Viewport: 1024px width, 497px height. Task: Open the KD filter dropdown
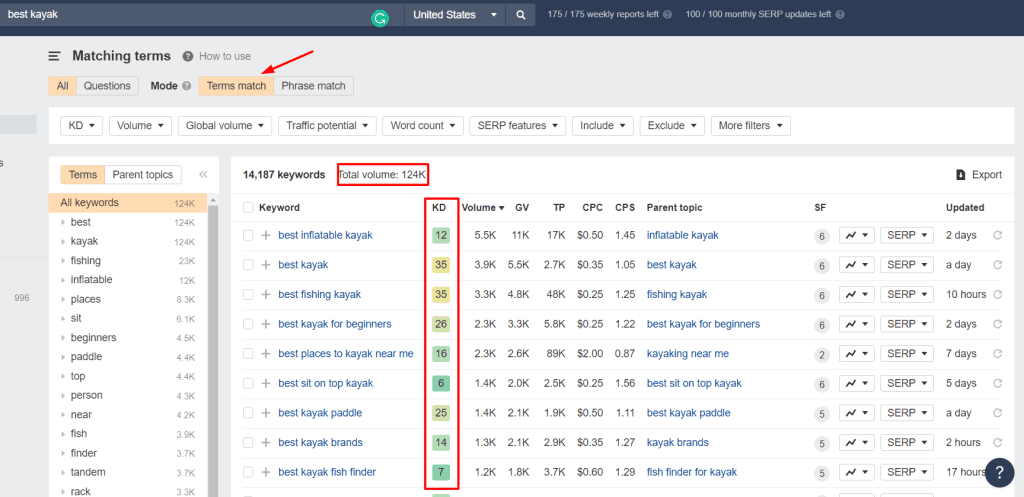(x=82, y=125)
